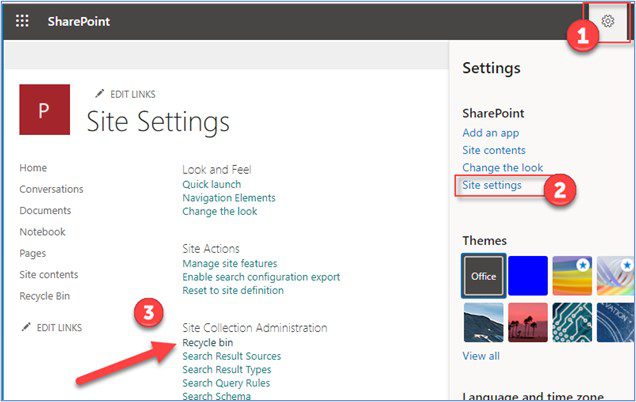
Task: Select the yellow orange striped theme
Action: coord(572,276)
